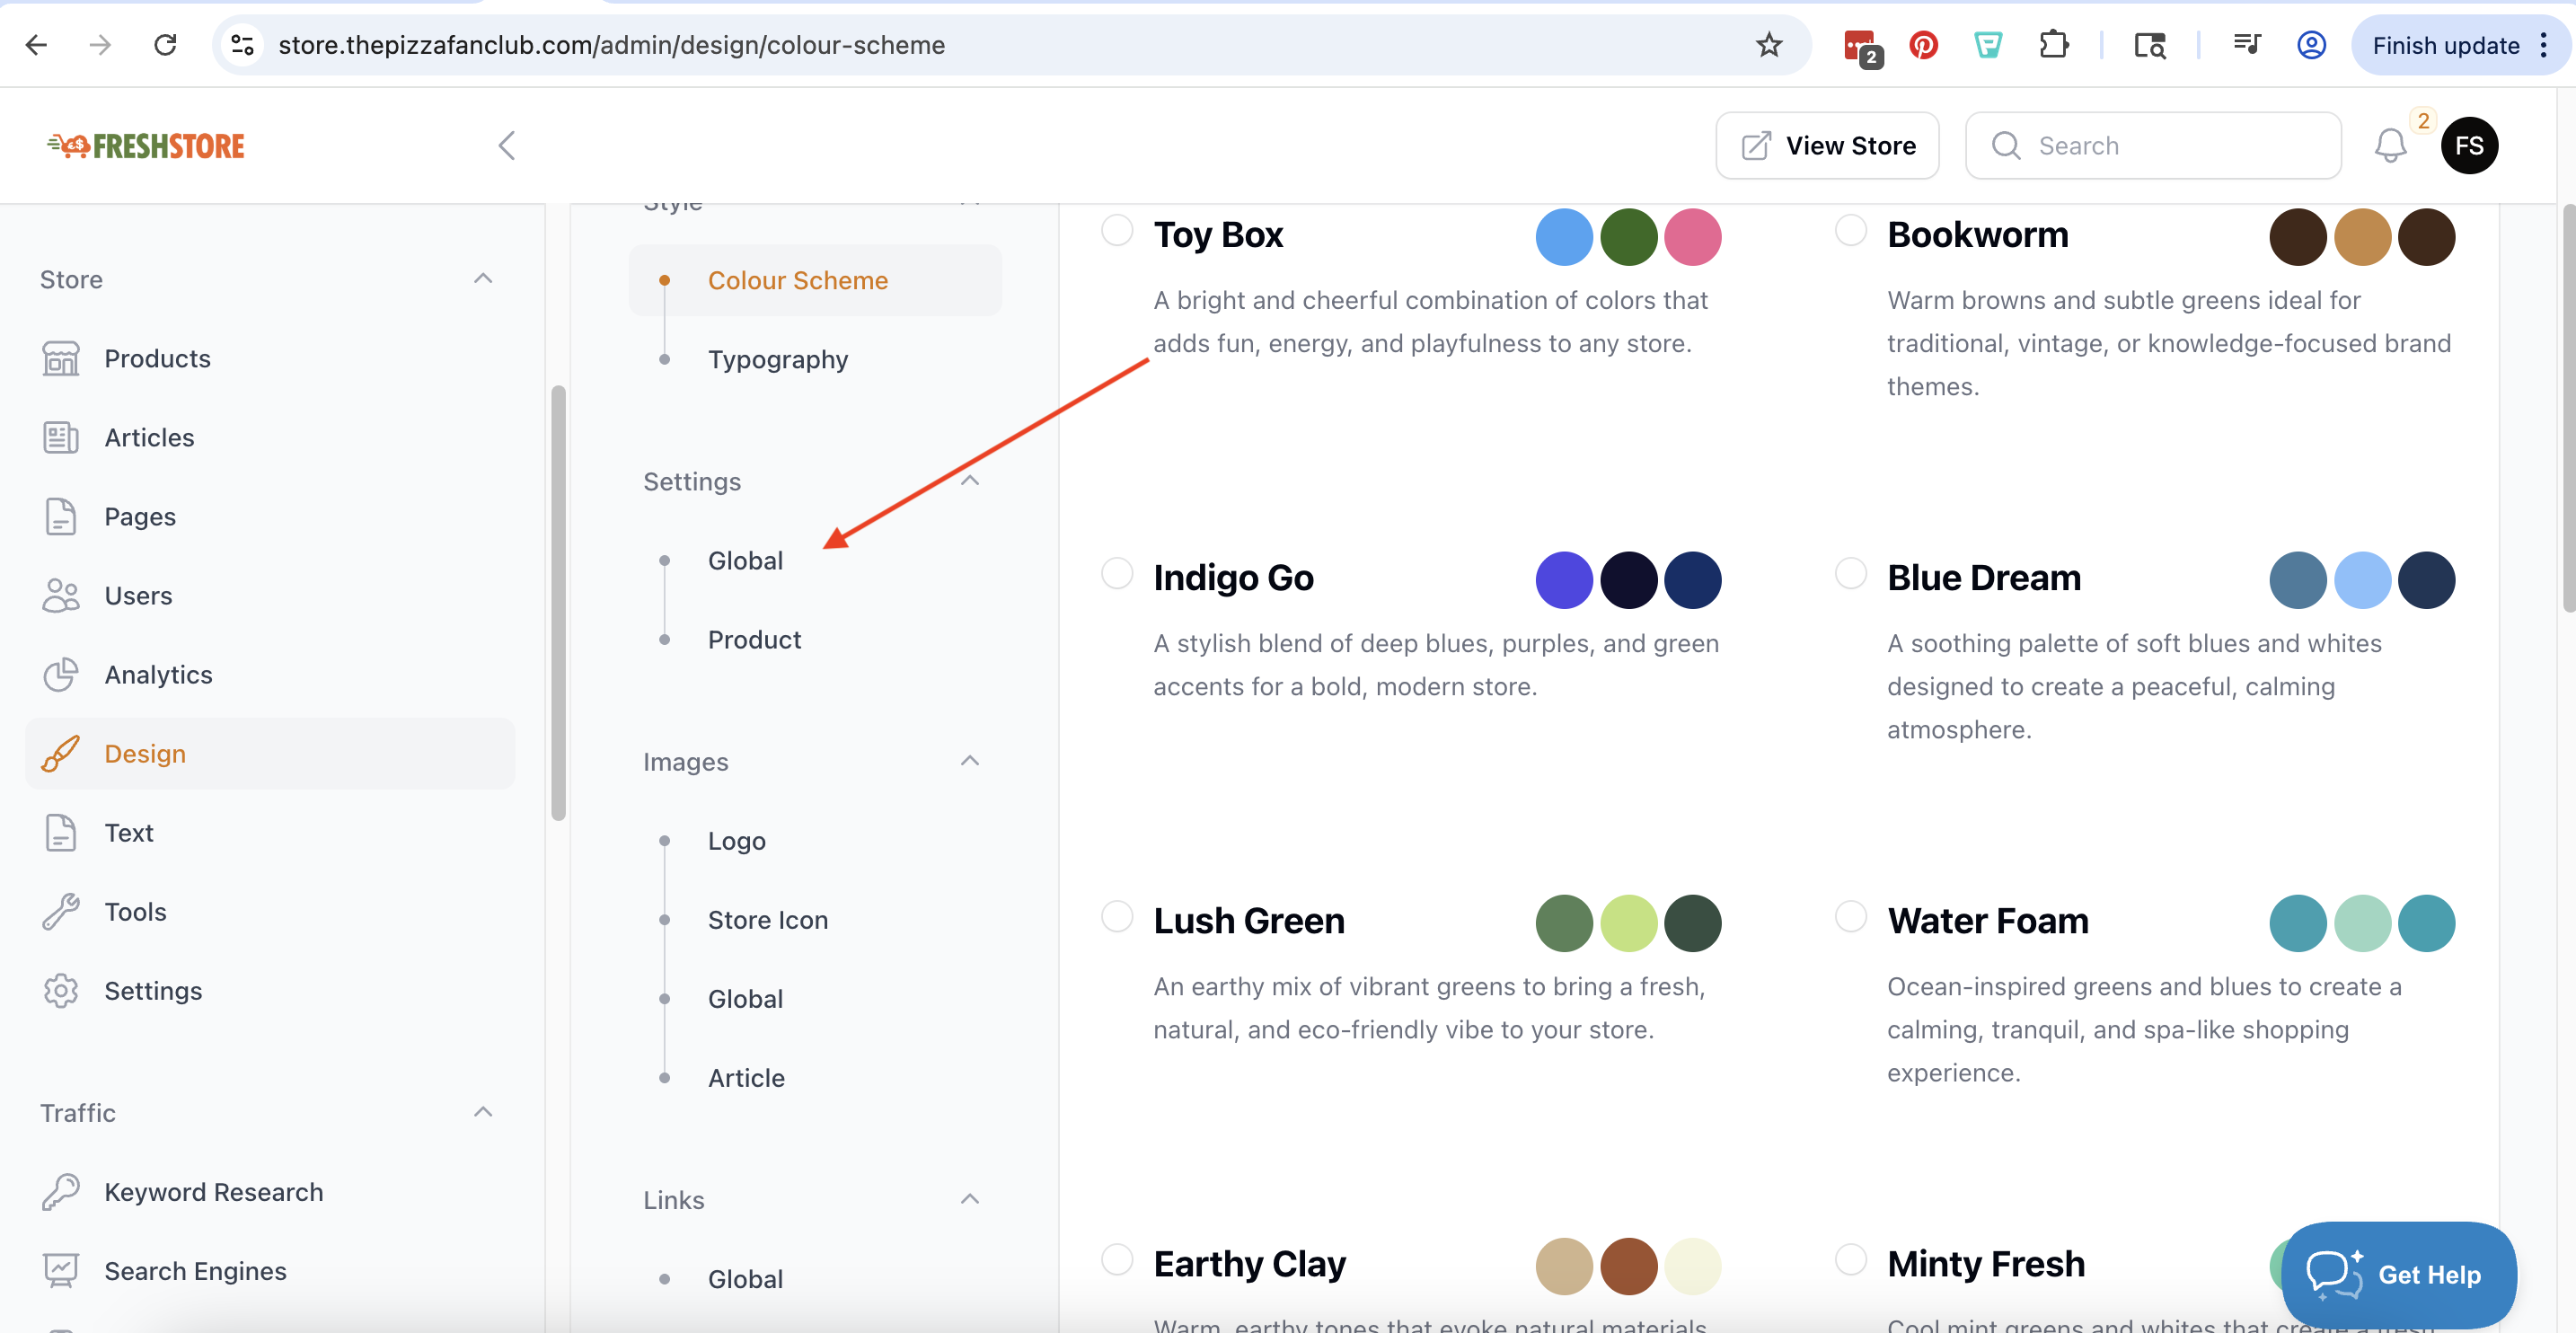2576x1333 pixels.
Task: Click the Analytics pie chart icon
Action: pos(60,675)
